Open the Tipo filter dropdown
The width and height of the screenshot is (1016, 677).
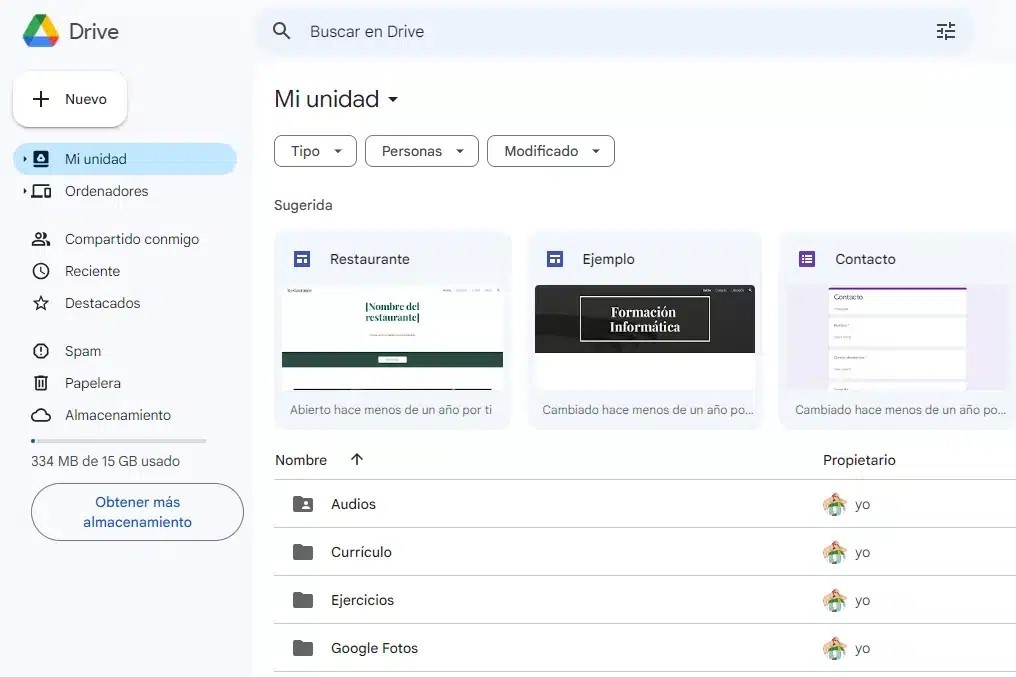pyautogui.click(x=315, y=151)
